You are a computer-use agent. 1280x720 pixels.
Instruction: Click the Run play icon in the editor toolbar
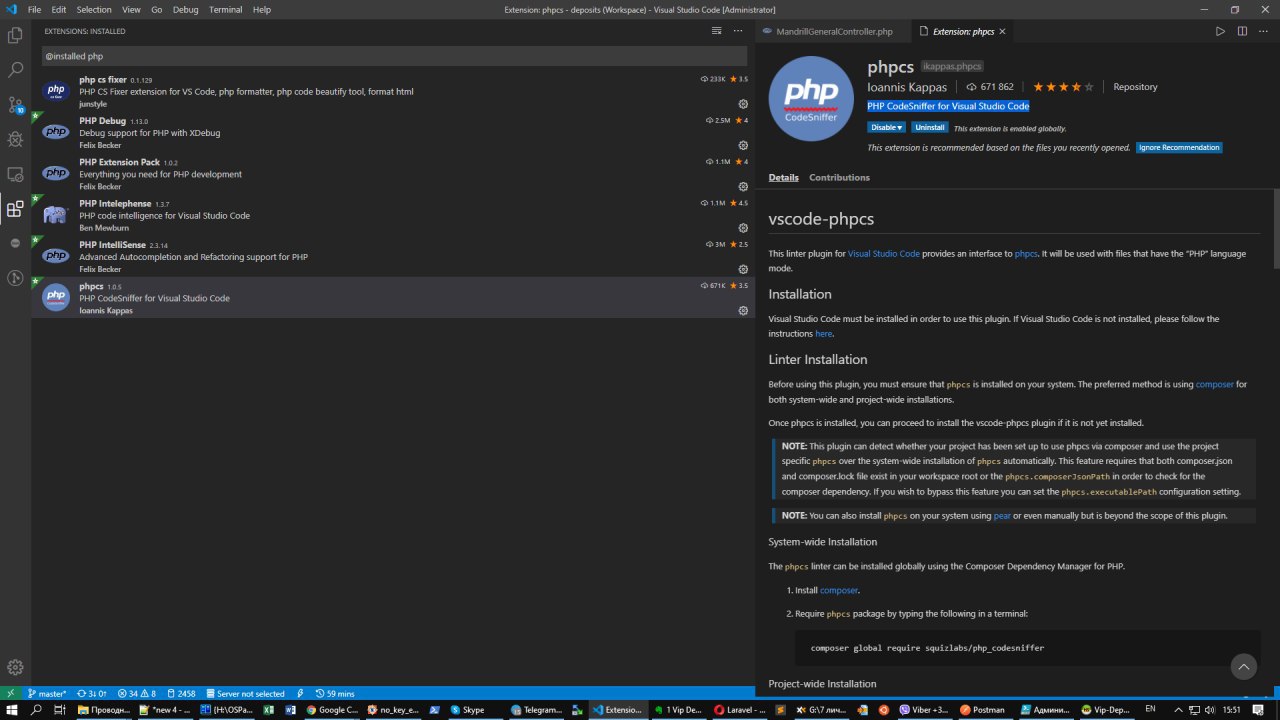1220,31
